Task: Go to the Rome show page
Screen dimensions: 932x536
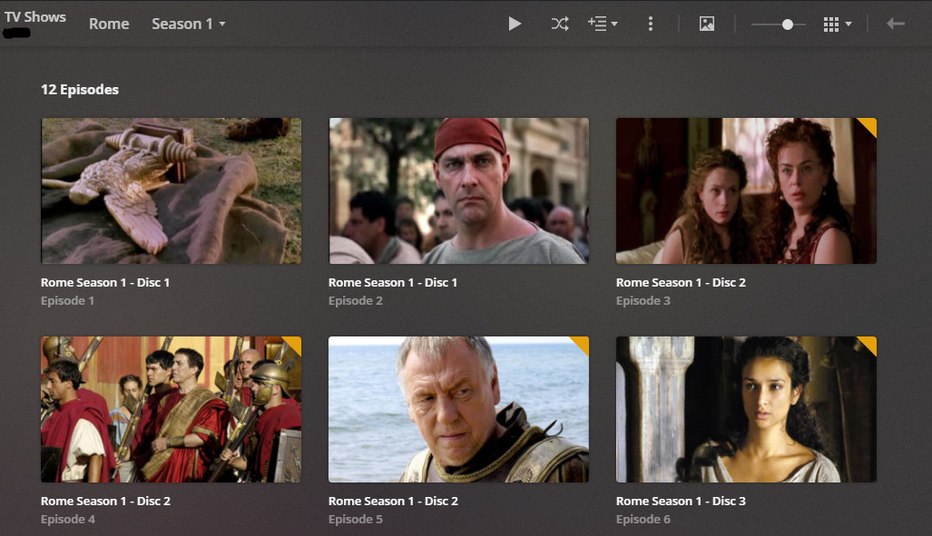Action: [x=109, y=24]
